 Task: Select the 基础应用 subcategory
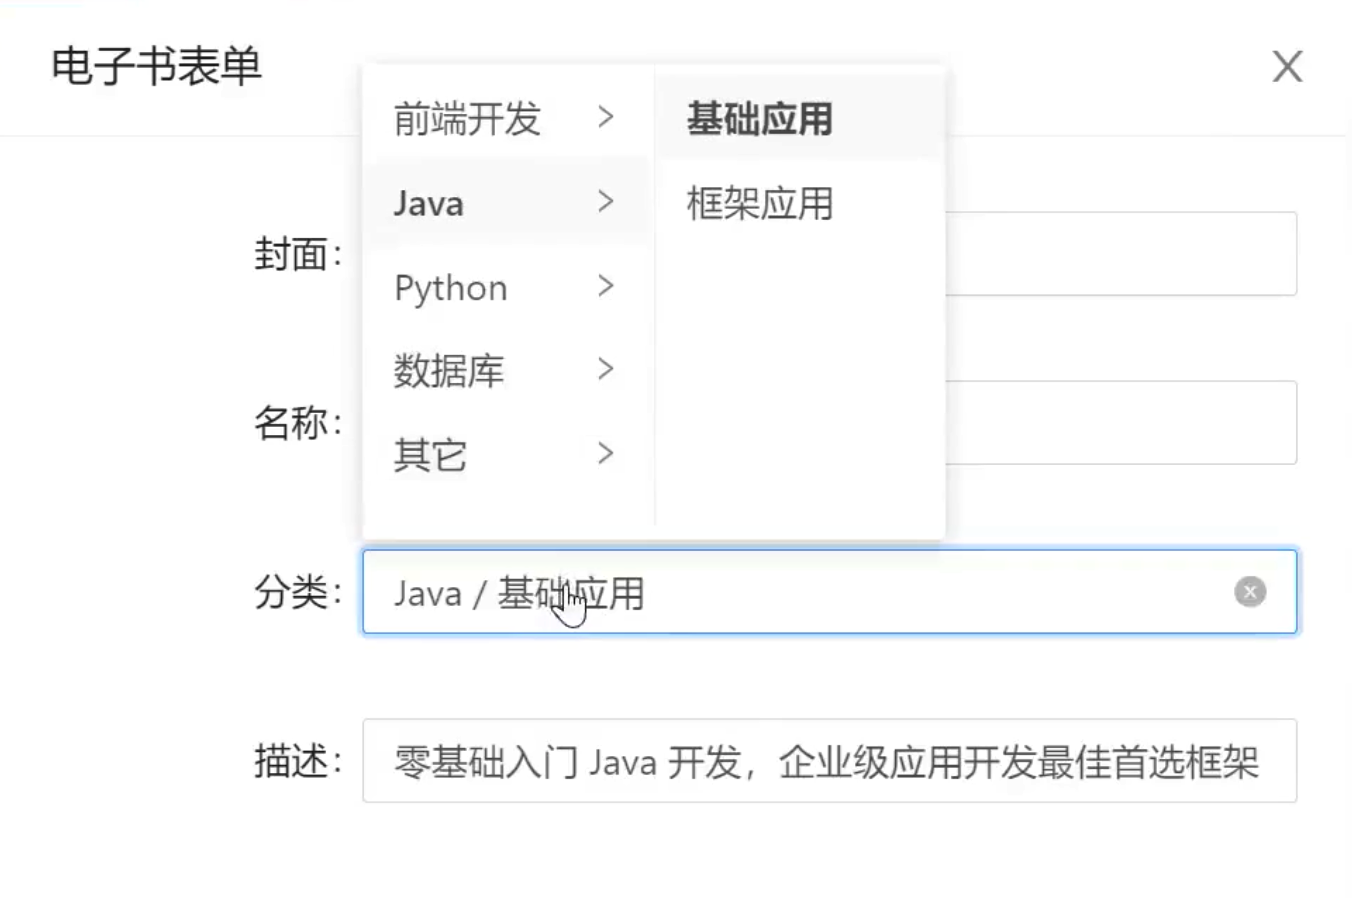point(760,119)
